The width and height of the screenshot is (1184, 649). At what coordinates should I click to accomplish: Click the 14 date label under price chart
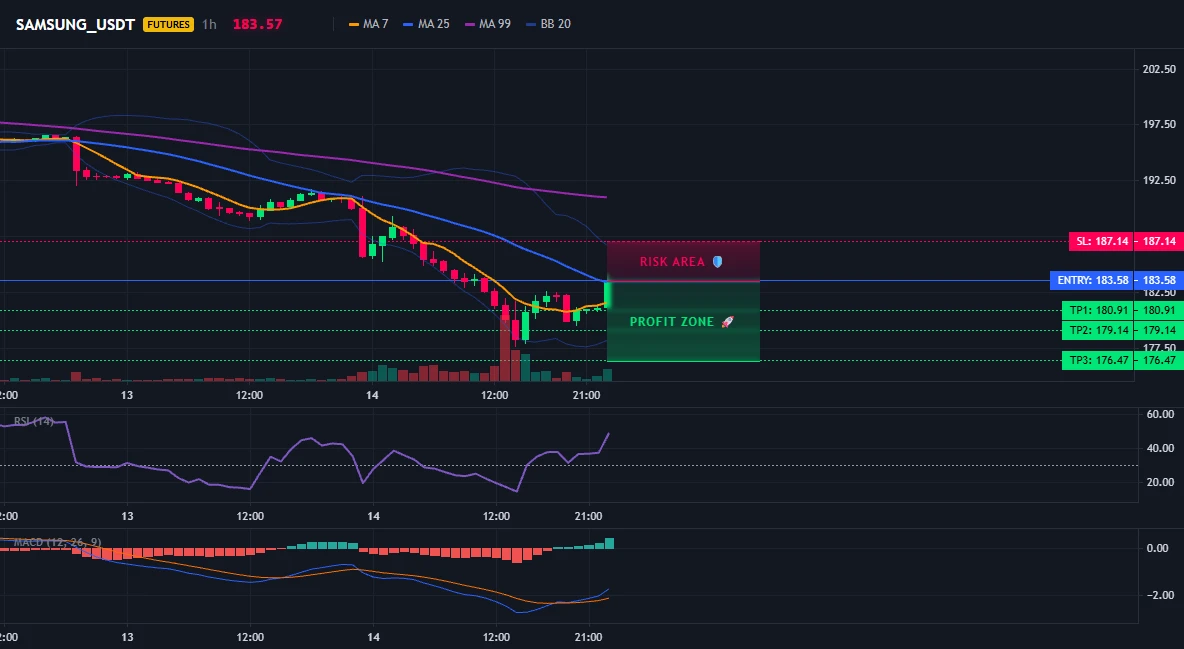(x=372, y=395)
